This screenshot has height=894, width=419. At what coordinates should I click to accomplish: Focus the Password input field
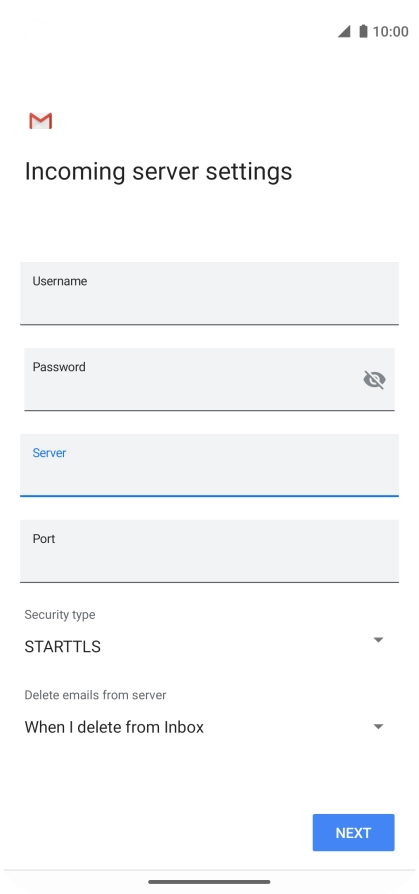(x=209, y=379)
